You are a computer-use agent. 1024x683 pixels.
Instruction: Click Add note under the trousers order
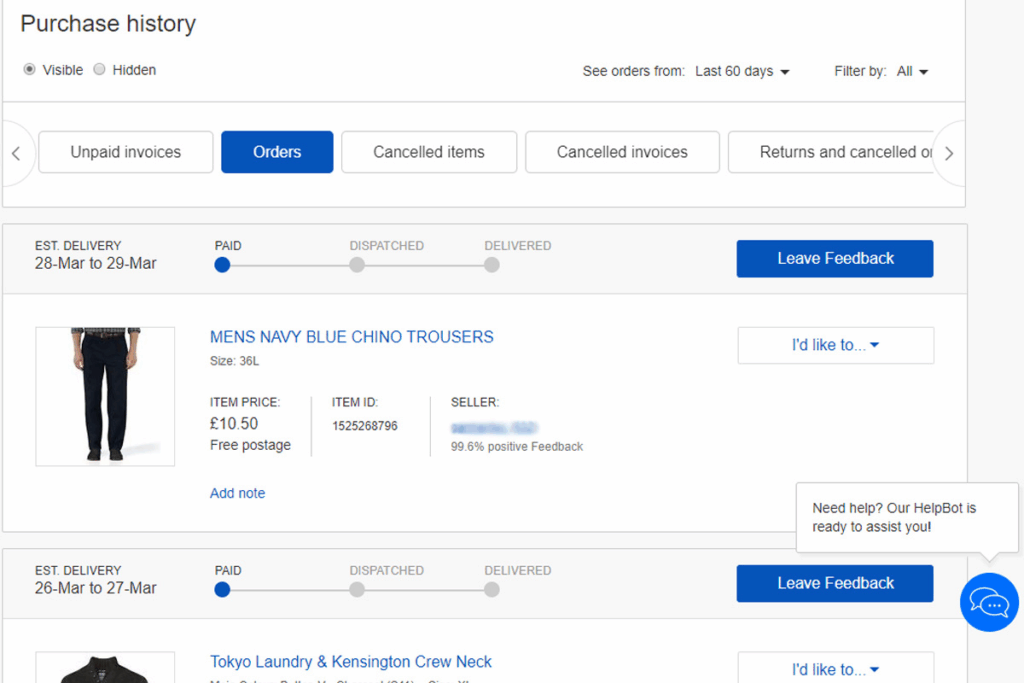237,493
